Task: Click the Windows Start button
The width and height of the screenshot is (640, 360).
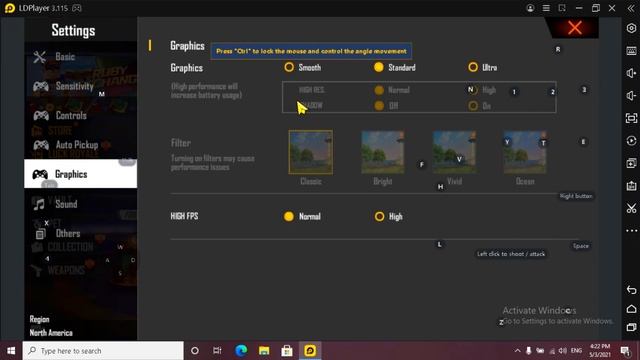Action: [x=11, y=351]
